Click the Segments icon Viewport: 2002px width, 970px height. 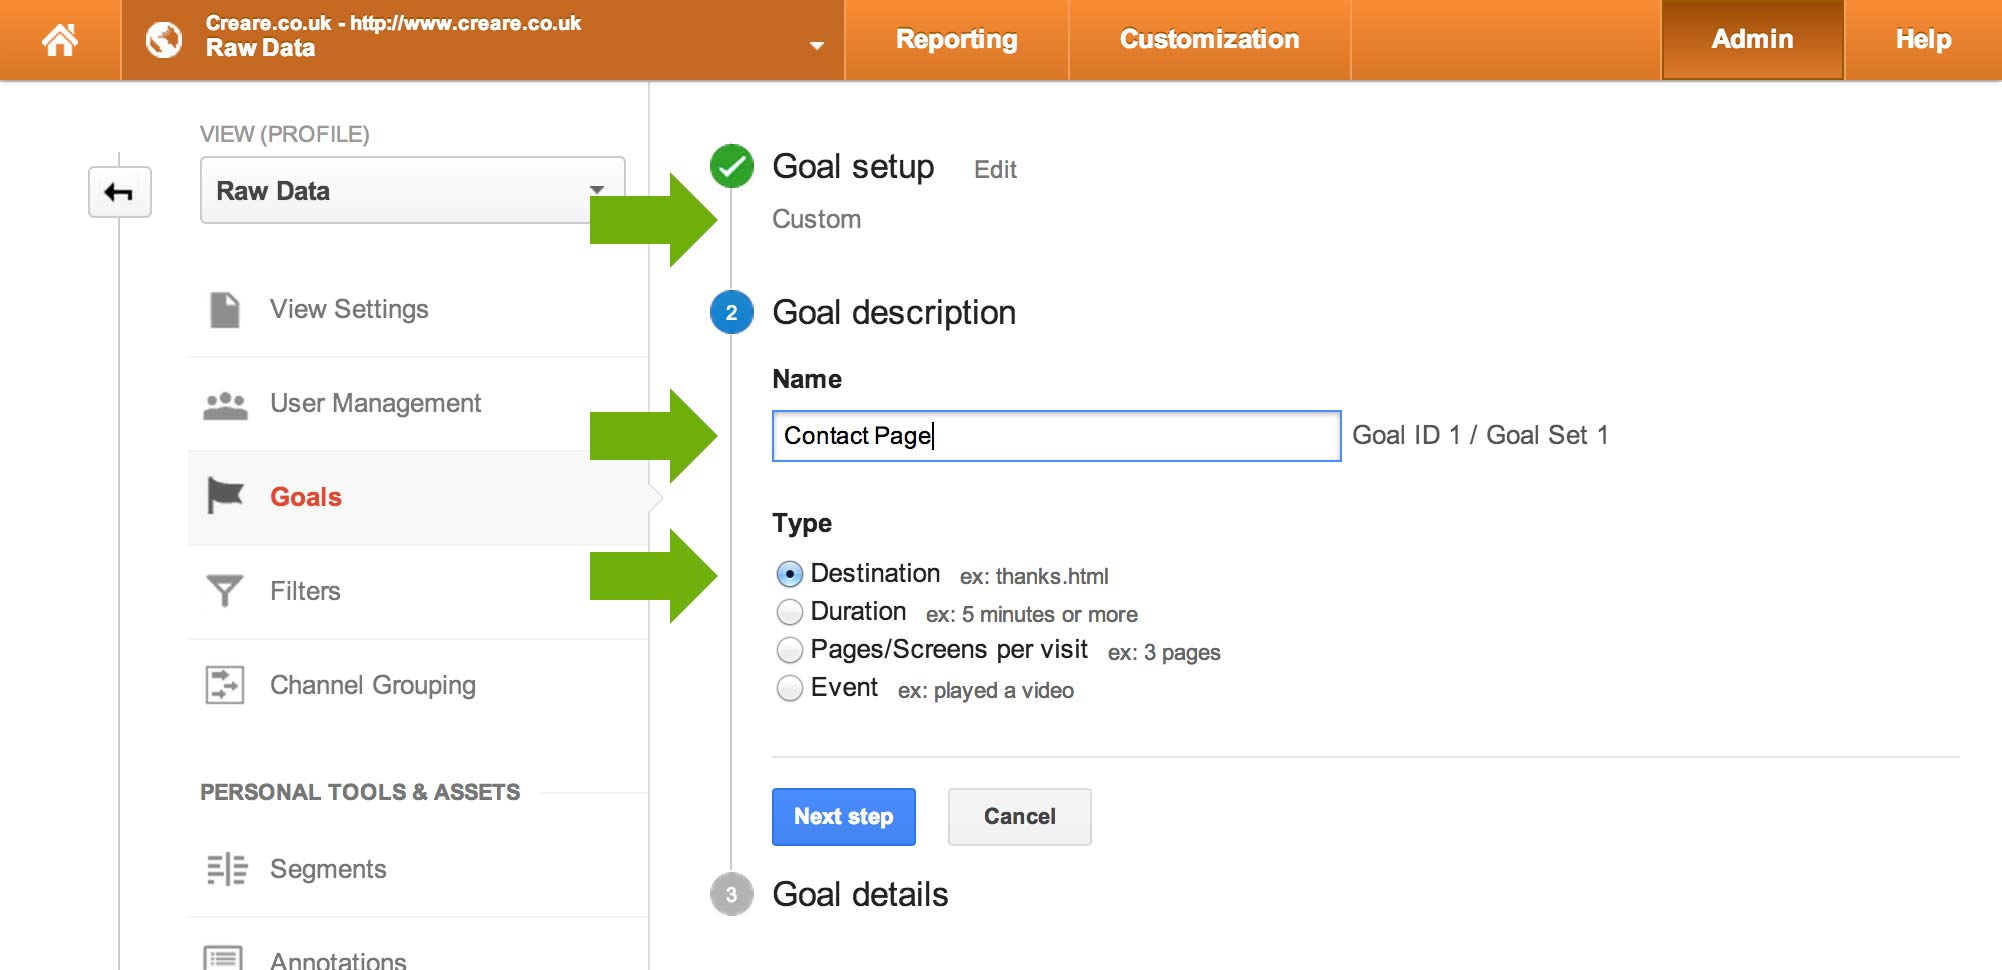click(x=226, y=869)
